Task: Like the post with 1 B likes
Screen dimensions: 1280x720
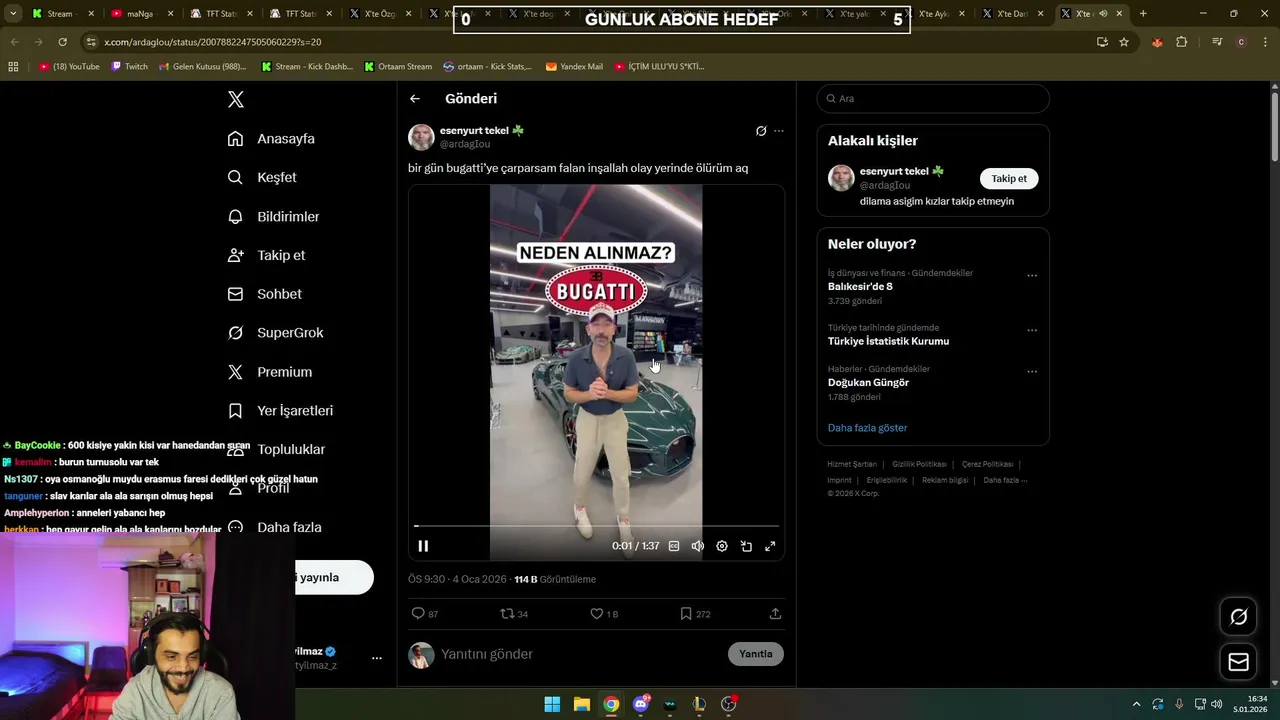Action: (x=604, y=614)
